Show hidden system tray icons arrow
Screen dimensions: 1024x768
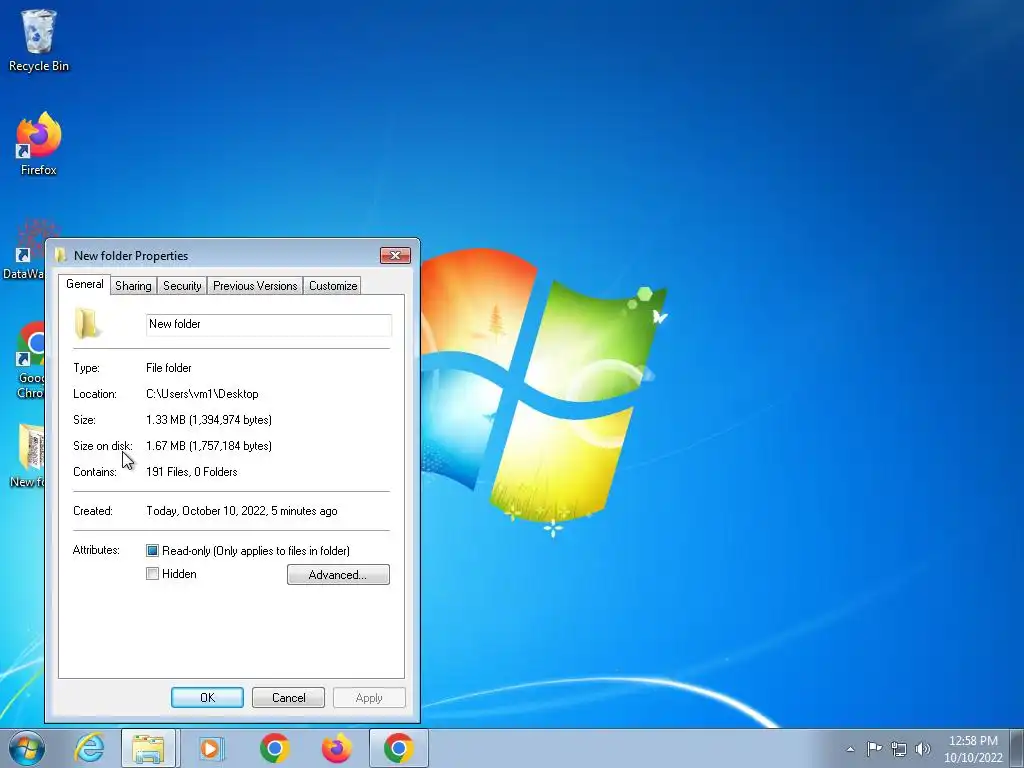coord(850,749)
